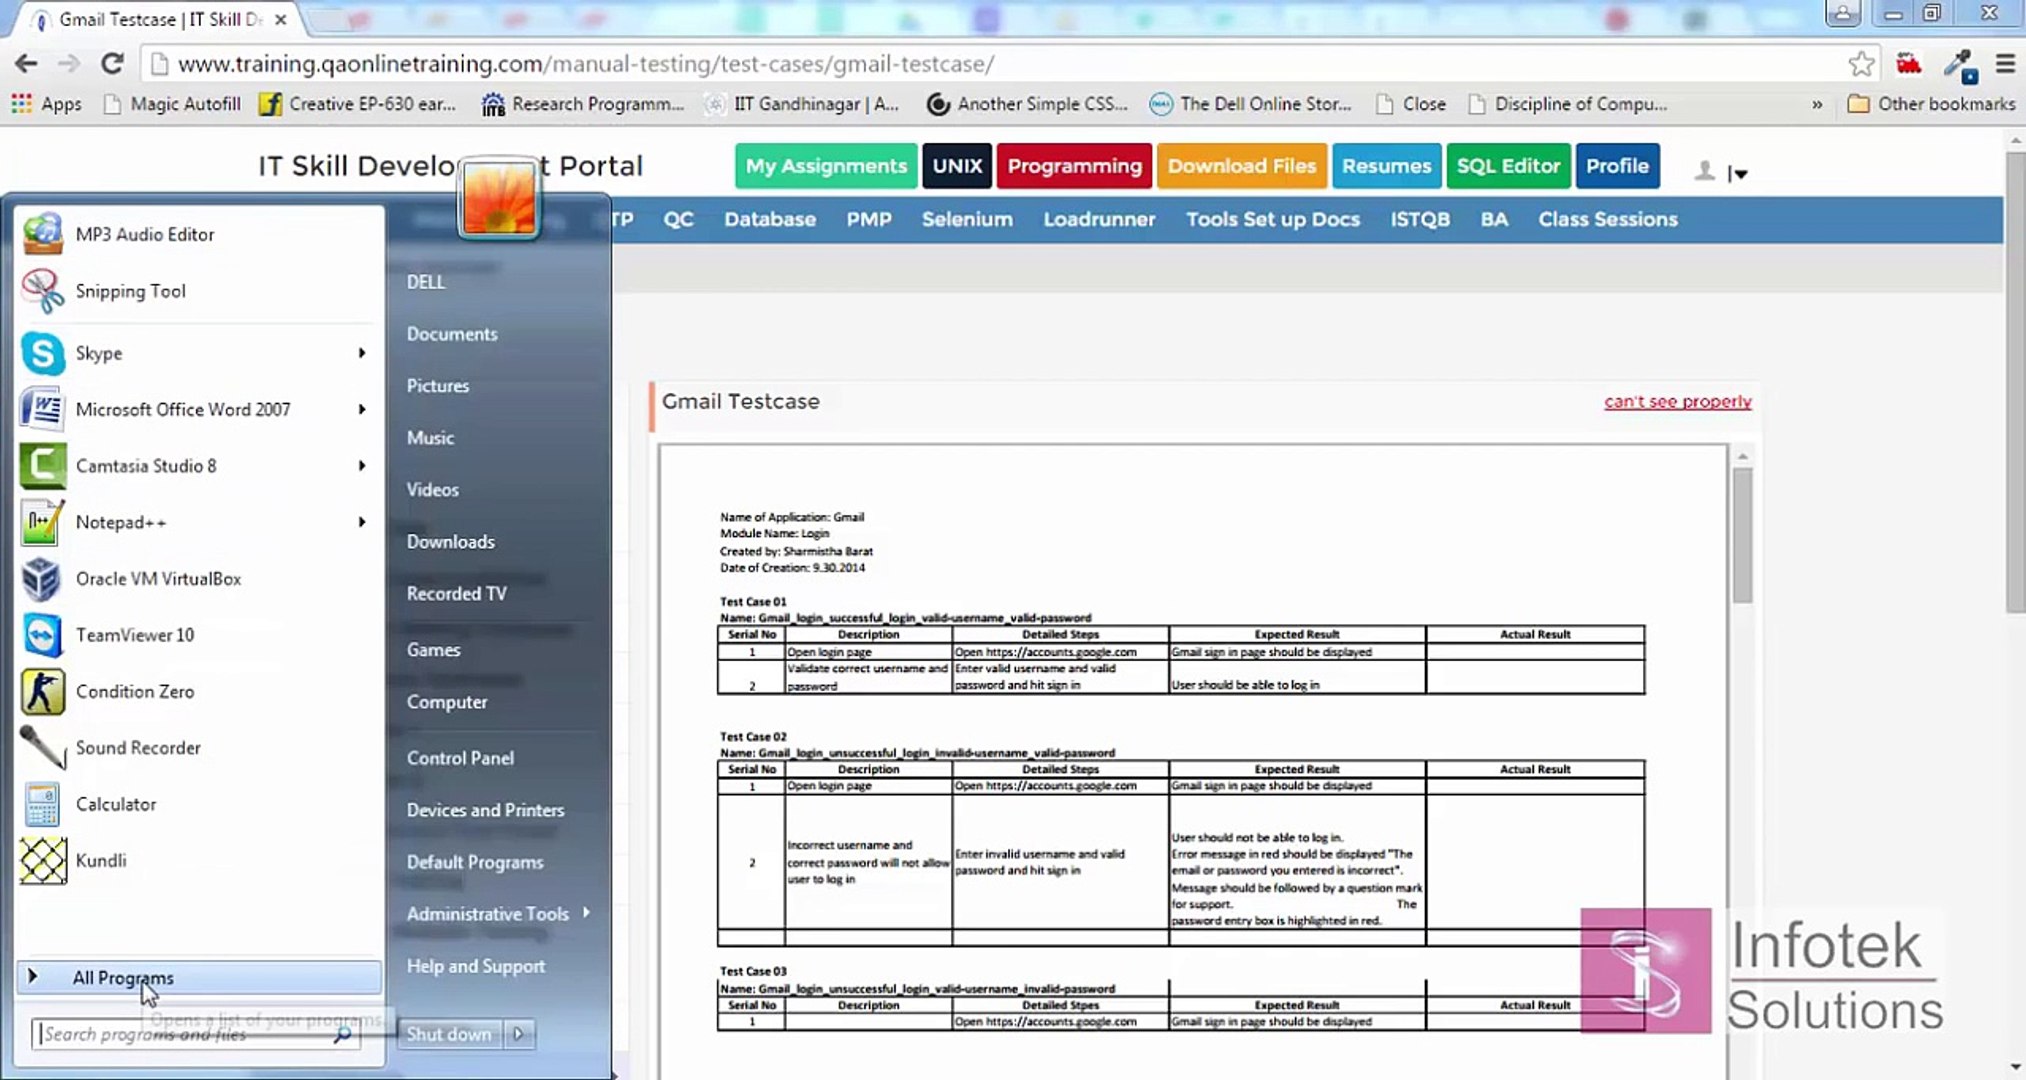The image size is (2026, 1080).
Task: Expand Notepad++ recent files arrow
Action: click(x=362, y=522)
